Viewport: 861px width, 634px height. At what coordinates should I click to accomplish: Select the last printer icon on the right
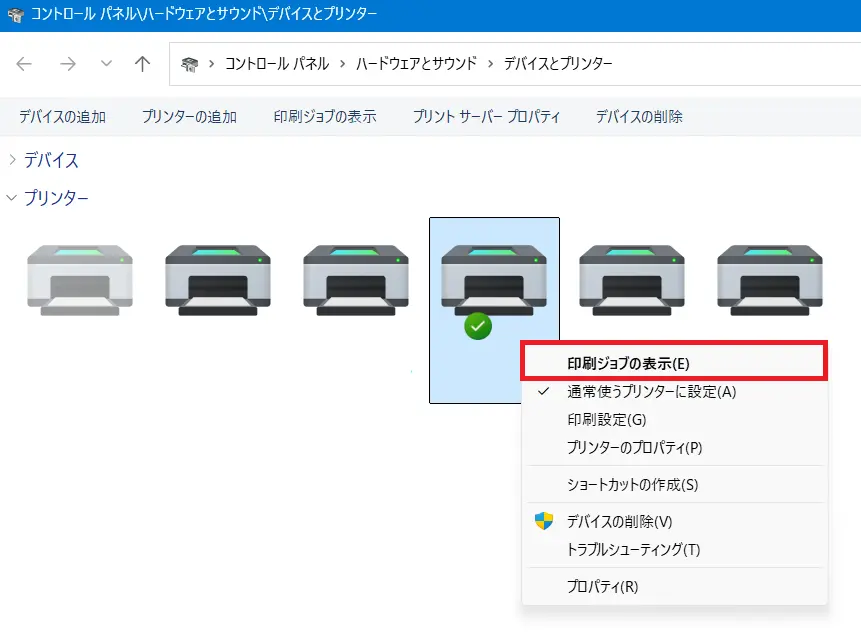click(x=770, y=280)
